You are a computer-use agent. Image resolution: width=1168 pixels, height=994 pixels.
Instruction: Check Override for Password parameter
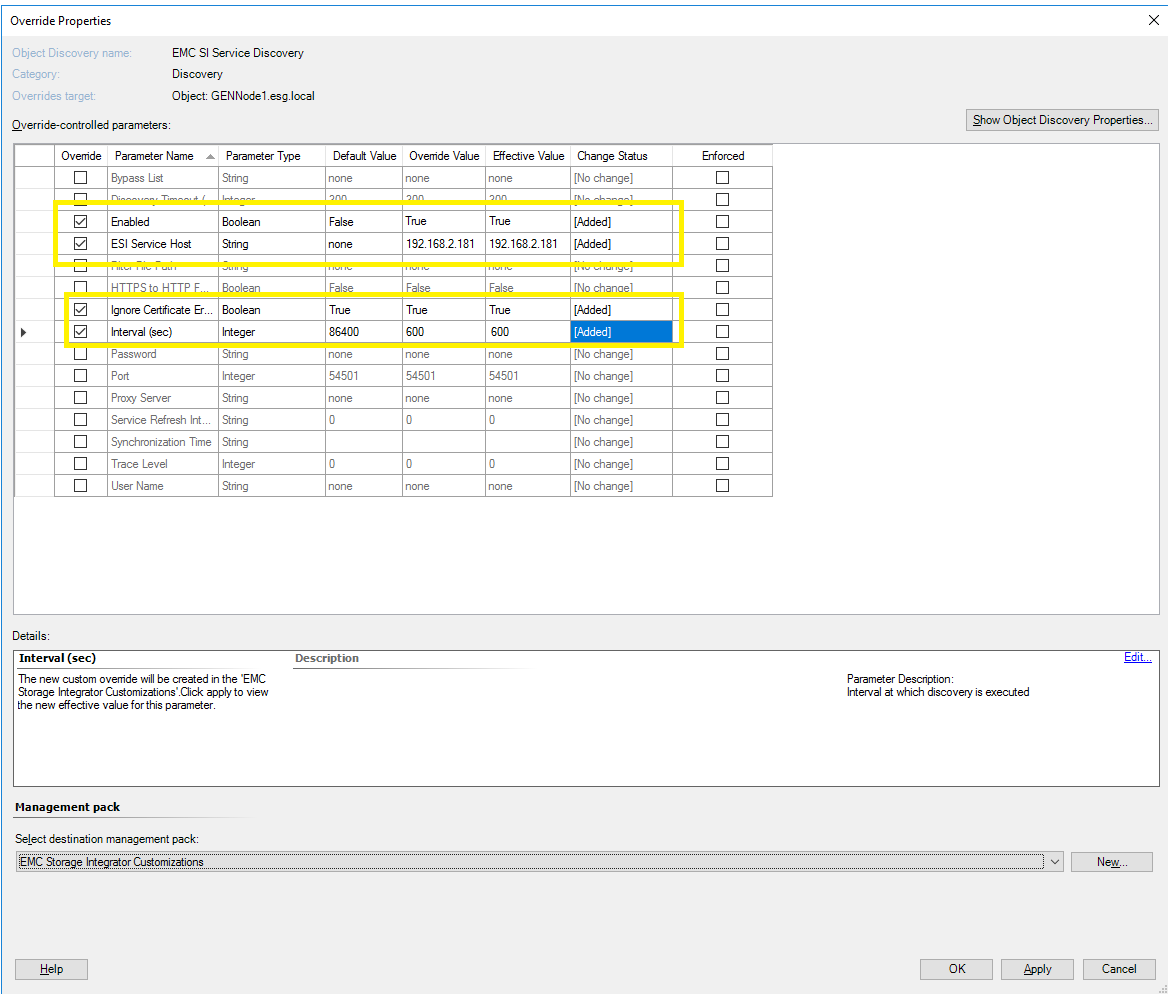(80, 354)
